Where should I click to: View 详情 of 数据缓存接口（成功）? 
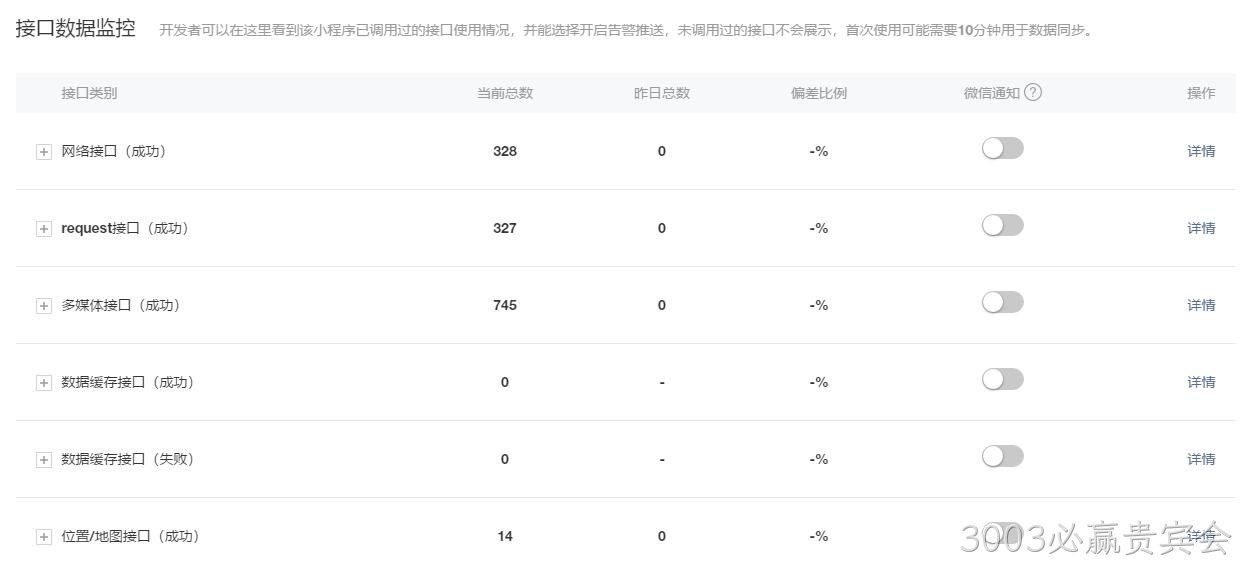(1201, 382)
